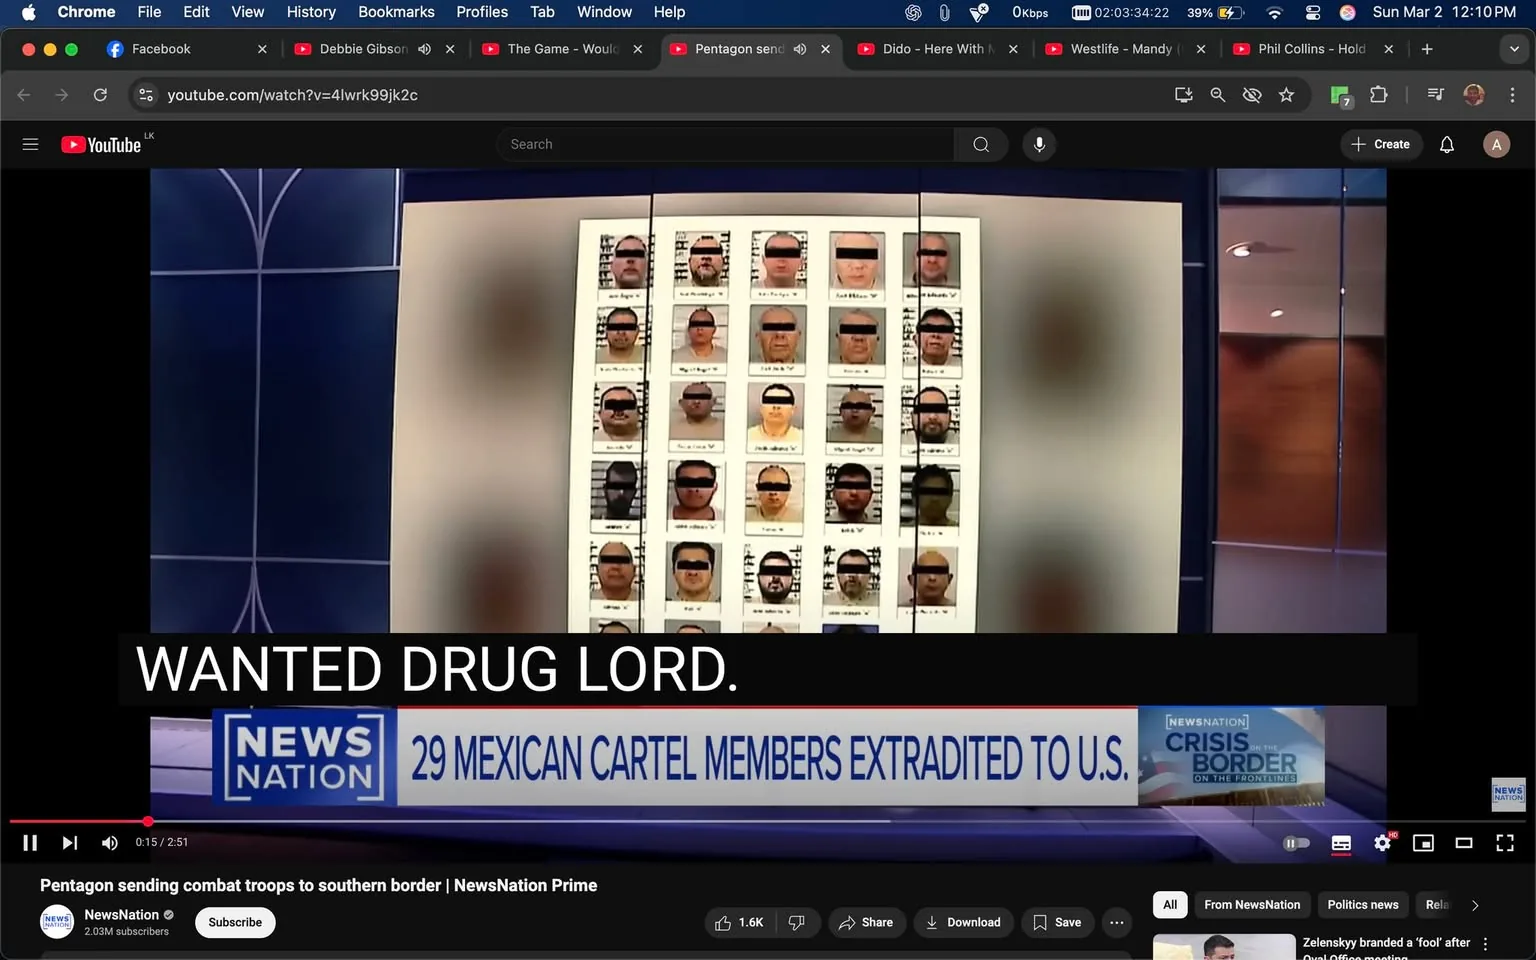
Task: Mute the video with the volume icon
Action: [x=109, y=842]
